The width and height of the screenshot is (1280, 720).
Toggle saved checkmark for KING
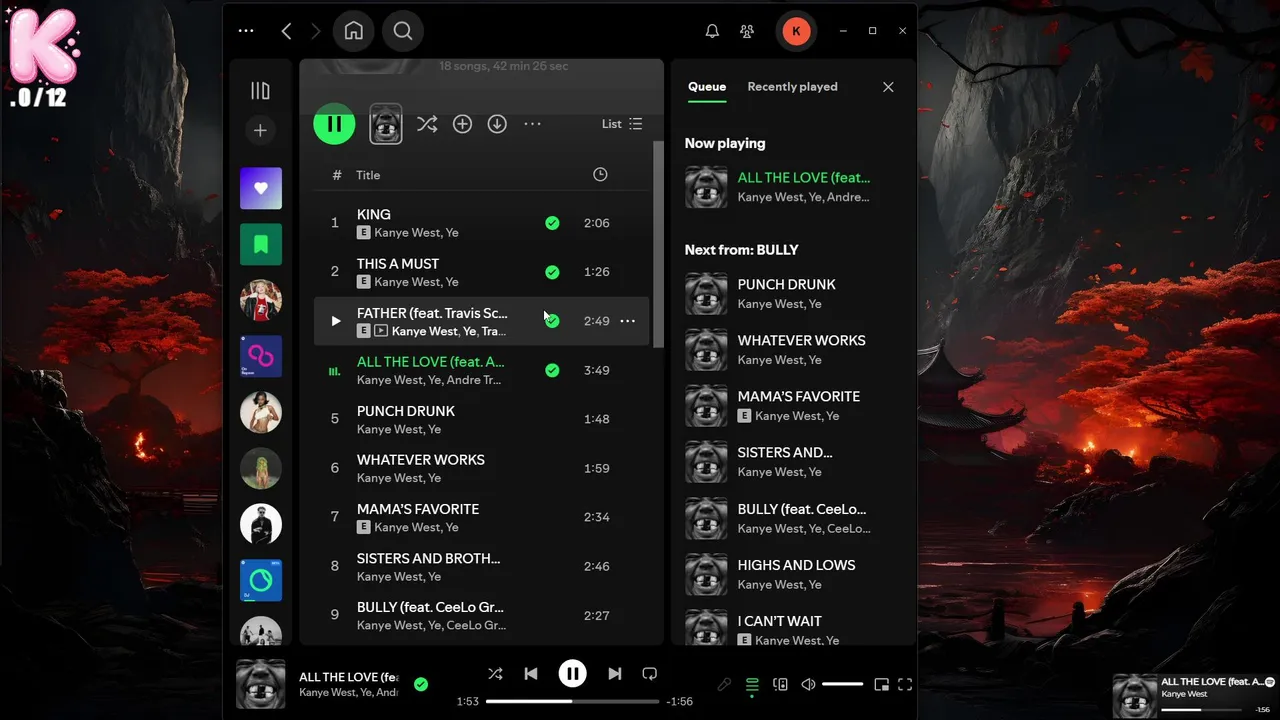click(x=552, y=223)
